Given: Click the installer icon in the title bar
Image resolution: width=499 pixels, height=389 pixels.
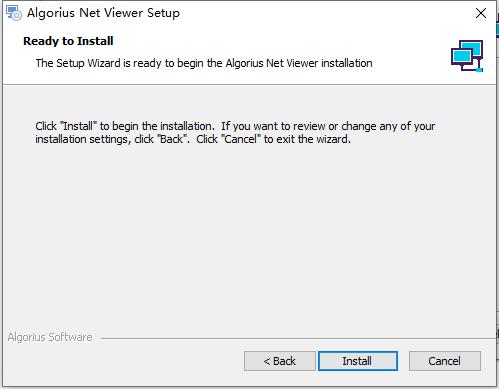Looking at the screenshot, I should click(14, 13).
